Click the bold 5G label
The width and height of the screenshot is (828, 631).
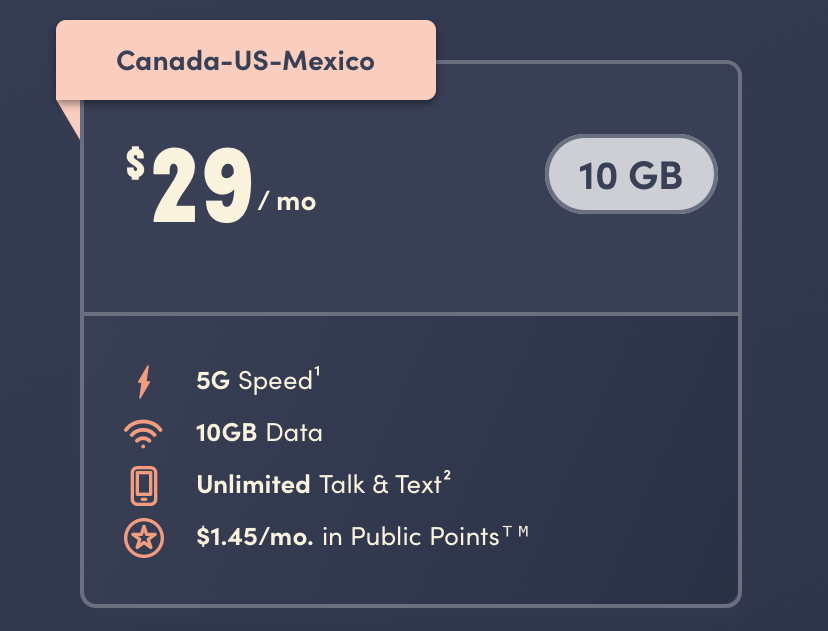(x=213, y=380)
